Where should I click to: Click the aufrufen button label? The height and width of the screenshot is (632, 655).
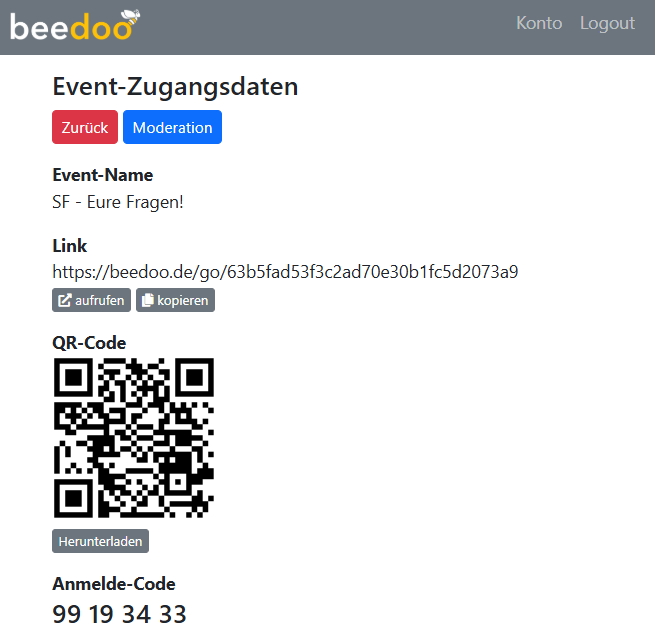(x=99, y=300)
